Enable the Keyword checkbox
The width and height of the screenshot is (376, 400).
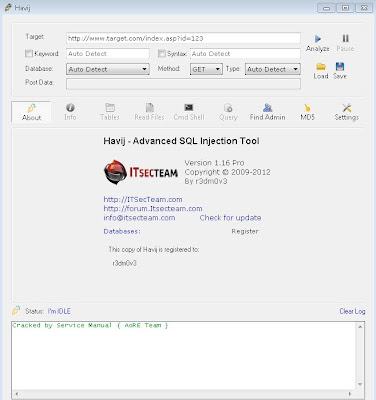29,53
